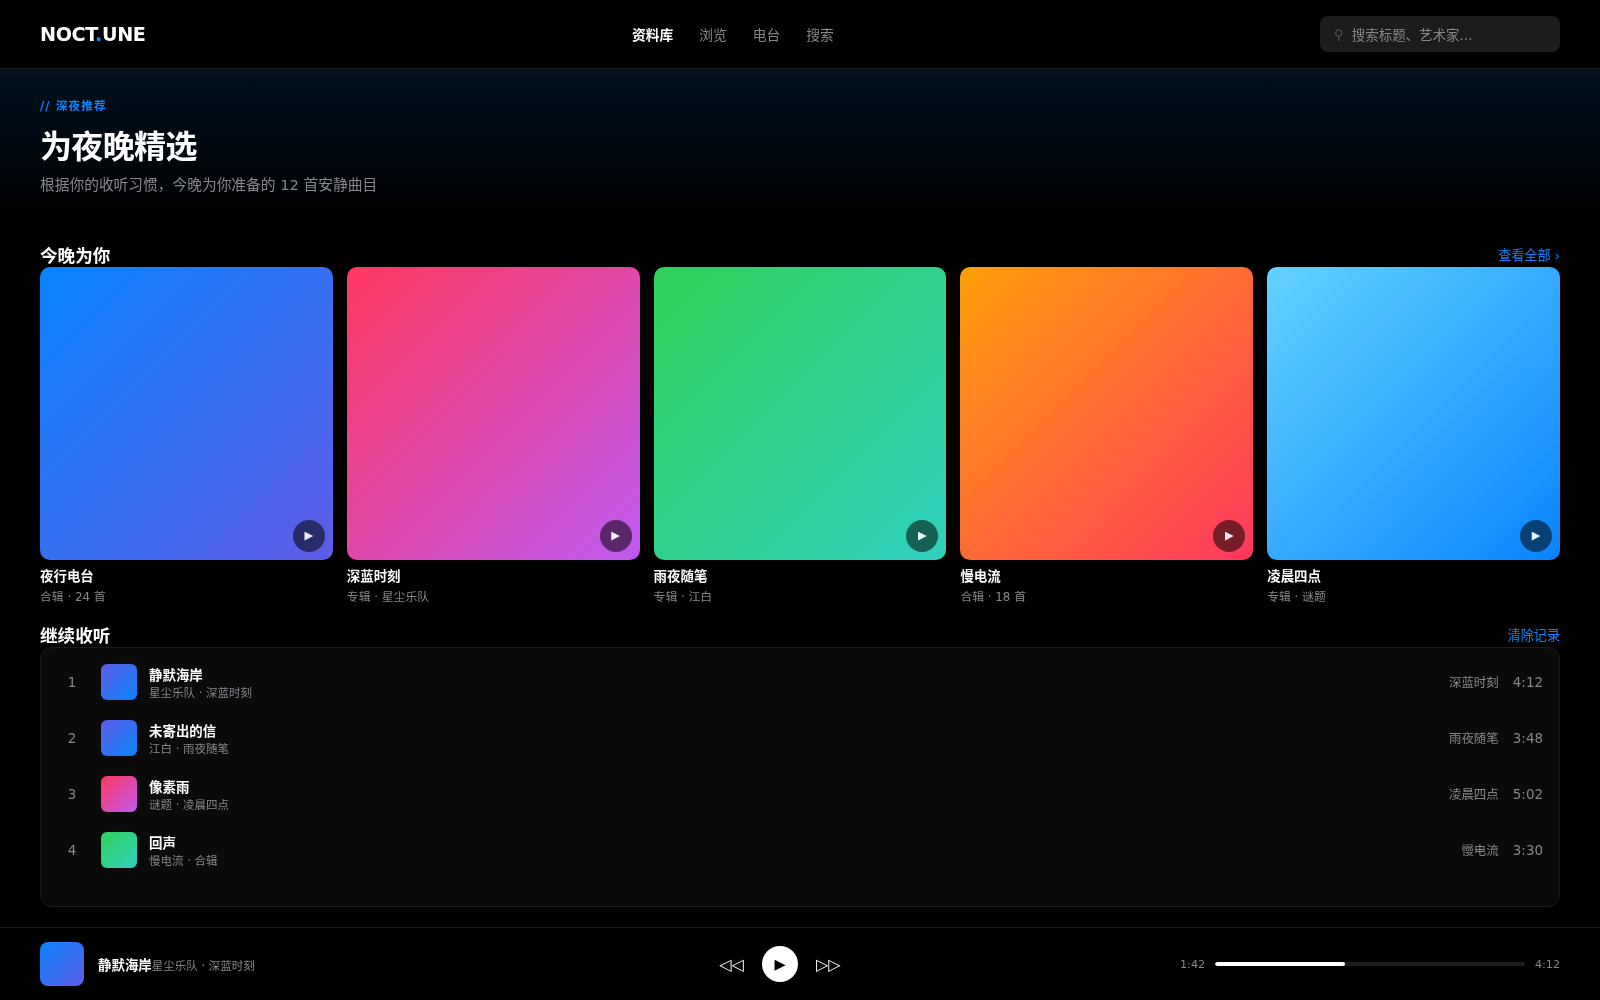The image size is (1600, 1000).
Task: Select the 回声 track title
Action: click(x=162, y=843)
